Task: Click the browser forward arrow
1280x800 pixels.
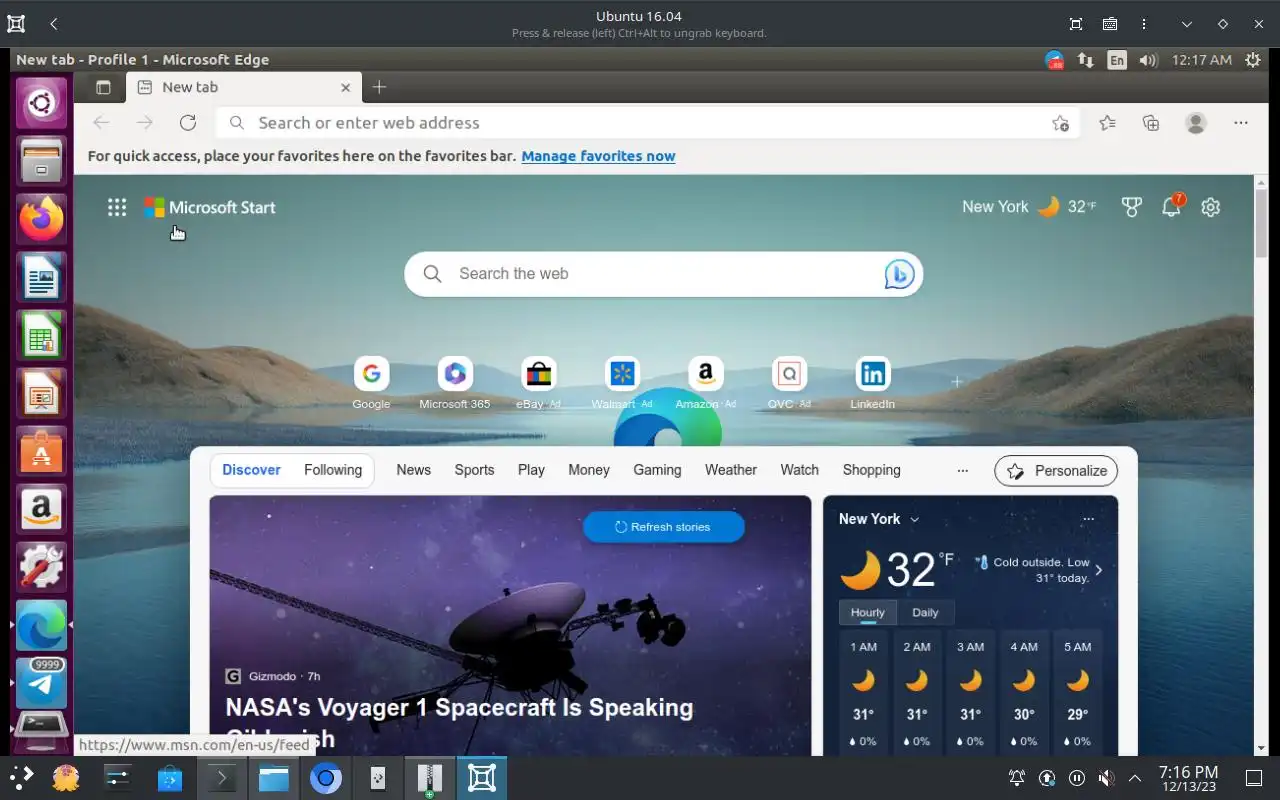Action: (x=145, y=123)
